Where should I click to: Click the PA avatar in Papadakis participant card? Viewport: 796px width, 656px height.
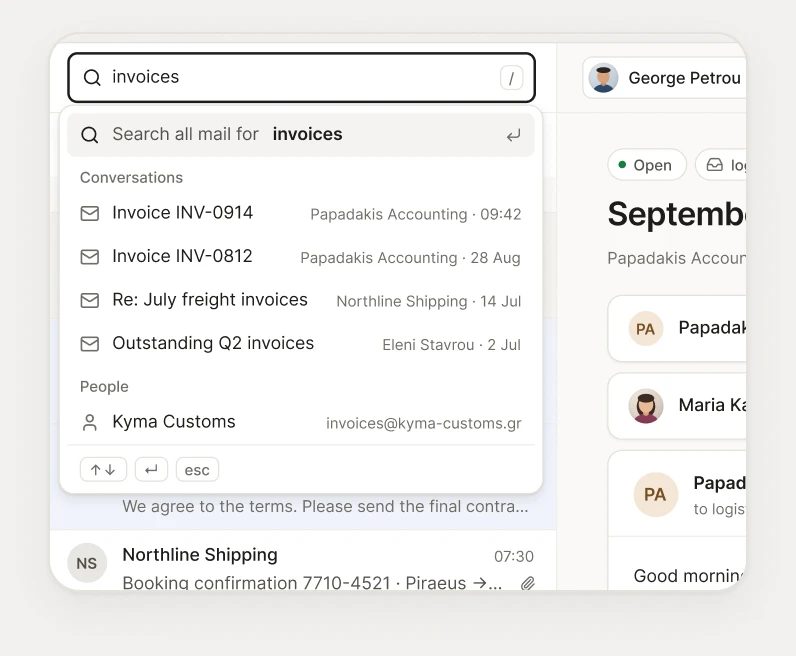645,329
